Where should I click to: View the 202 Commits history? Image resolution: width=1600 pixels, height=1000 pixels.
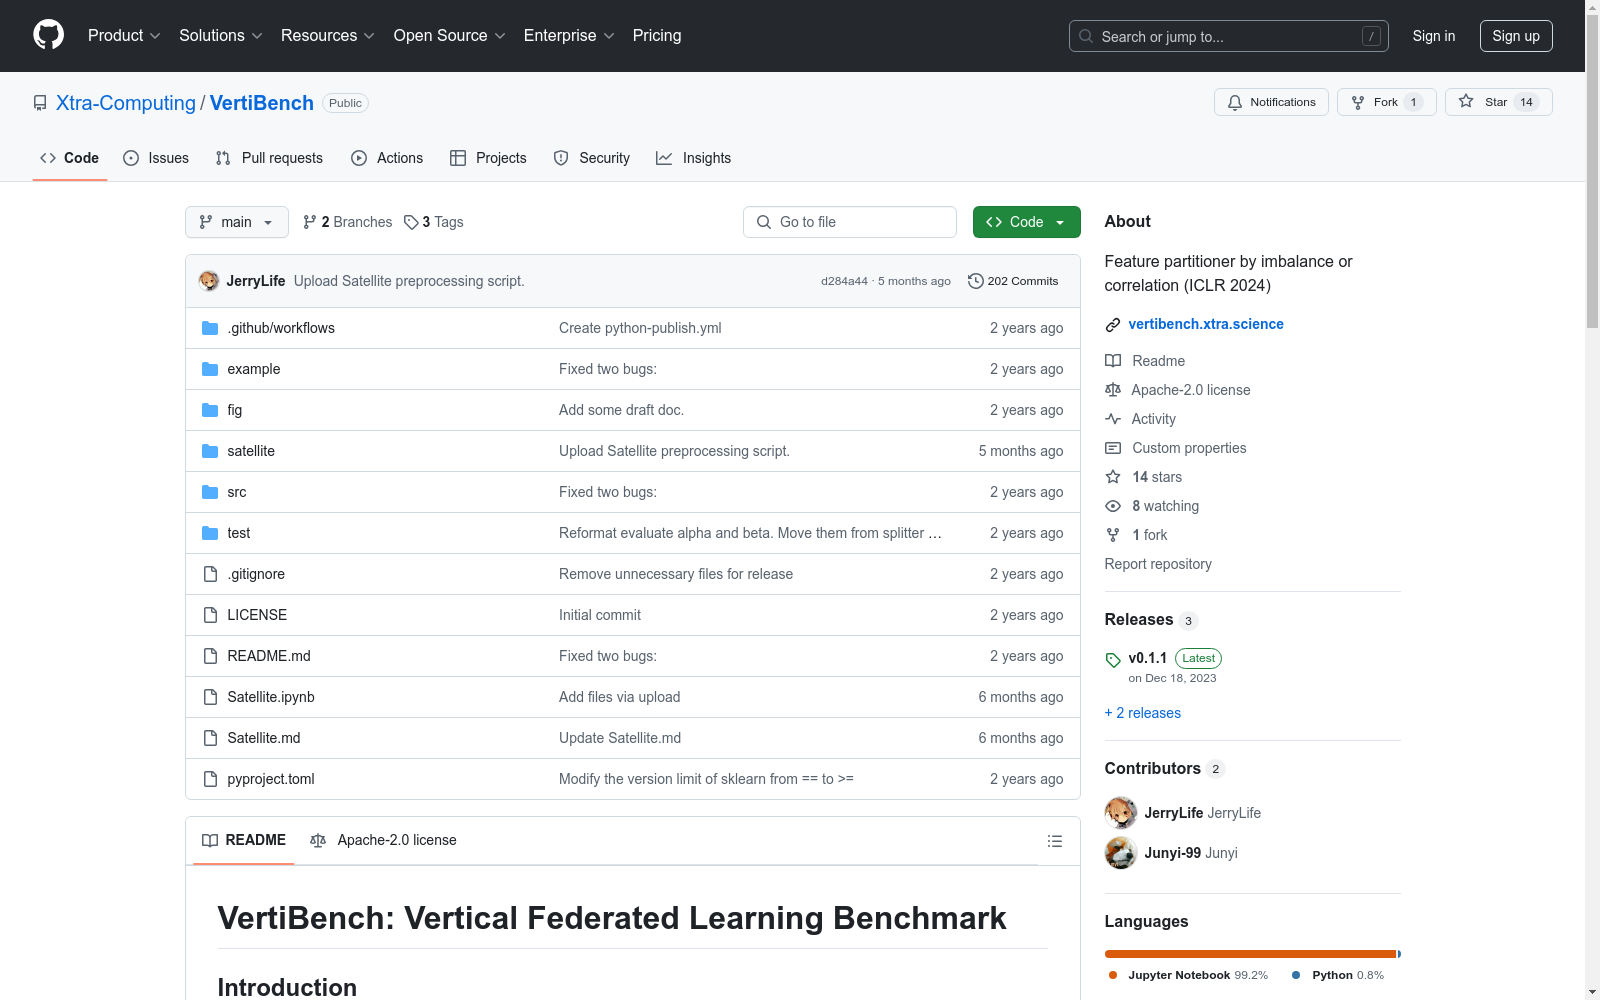point(1013,281)
